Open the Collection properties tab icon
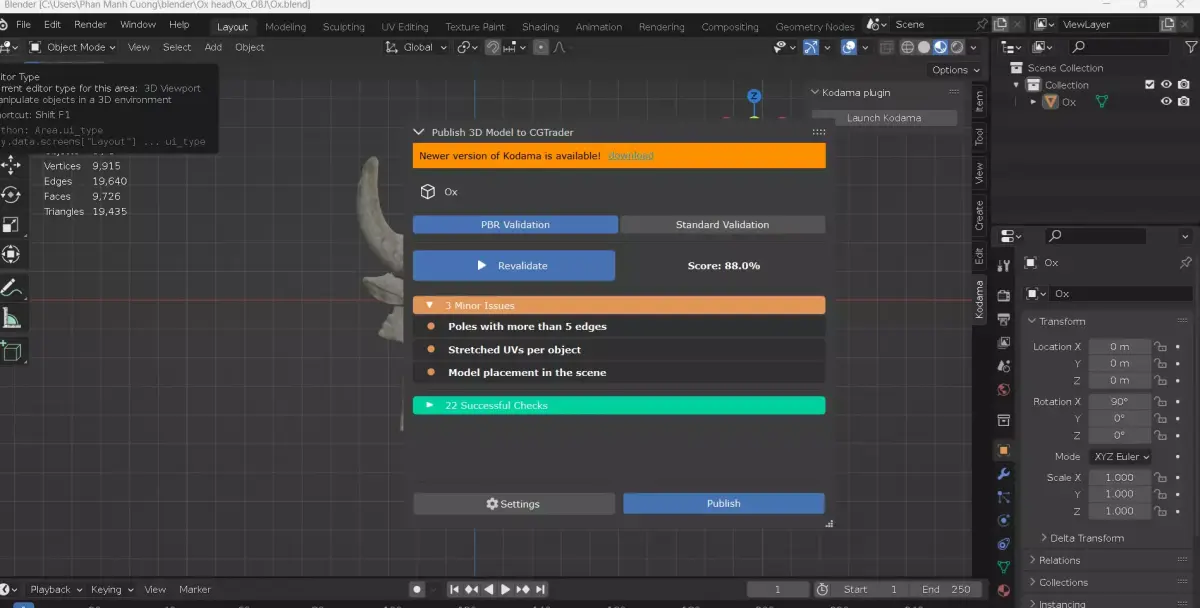Screen dimensions: 1200x608 1004,419
